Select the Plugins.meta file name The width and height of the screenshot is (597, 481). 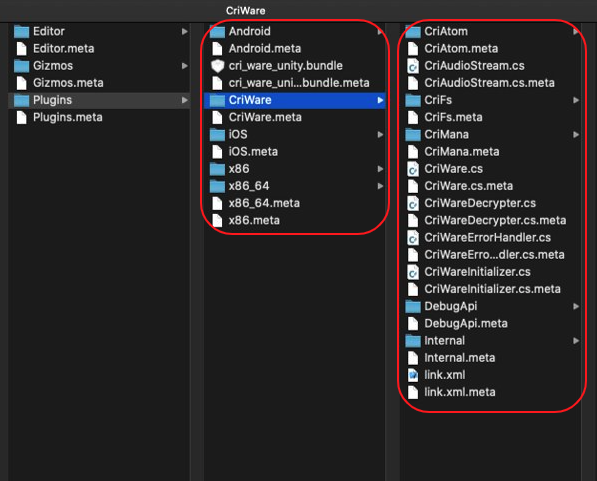[68, 117]
